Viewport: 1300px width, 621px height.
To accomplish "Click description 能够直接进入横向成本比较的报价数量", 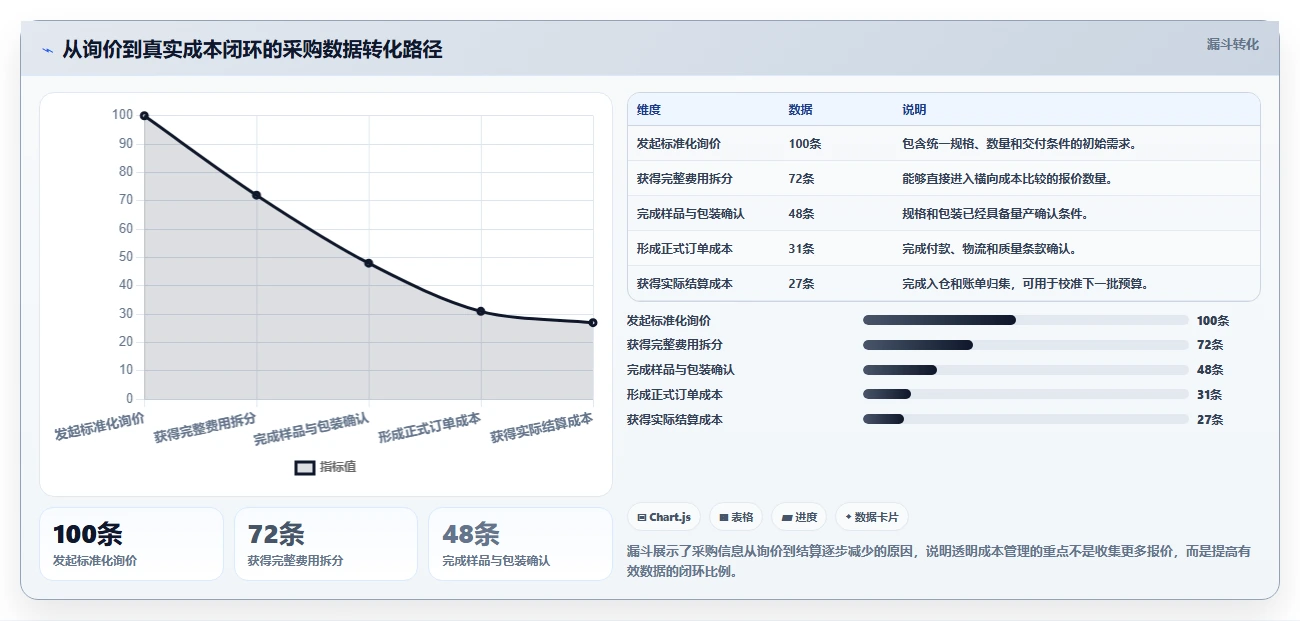I will tap(1007, 179).
